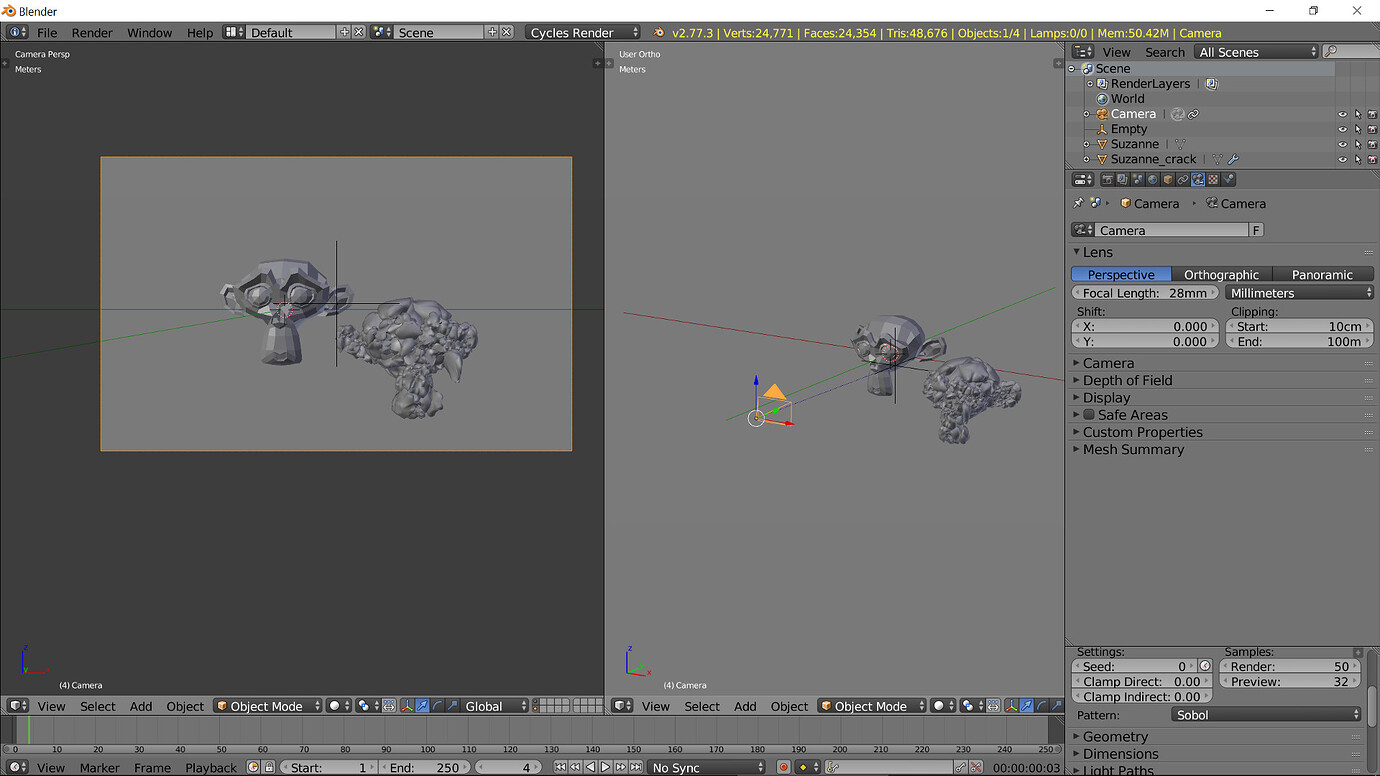The height and width of the screenshot is (776, 1380).
Task: Open the timeline Marker menu
Action: pyautogui.click(x=99, y=767)
